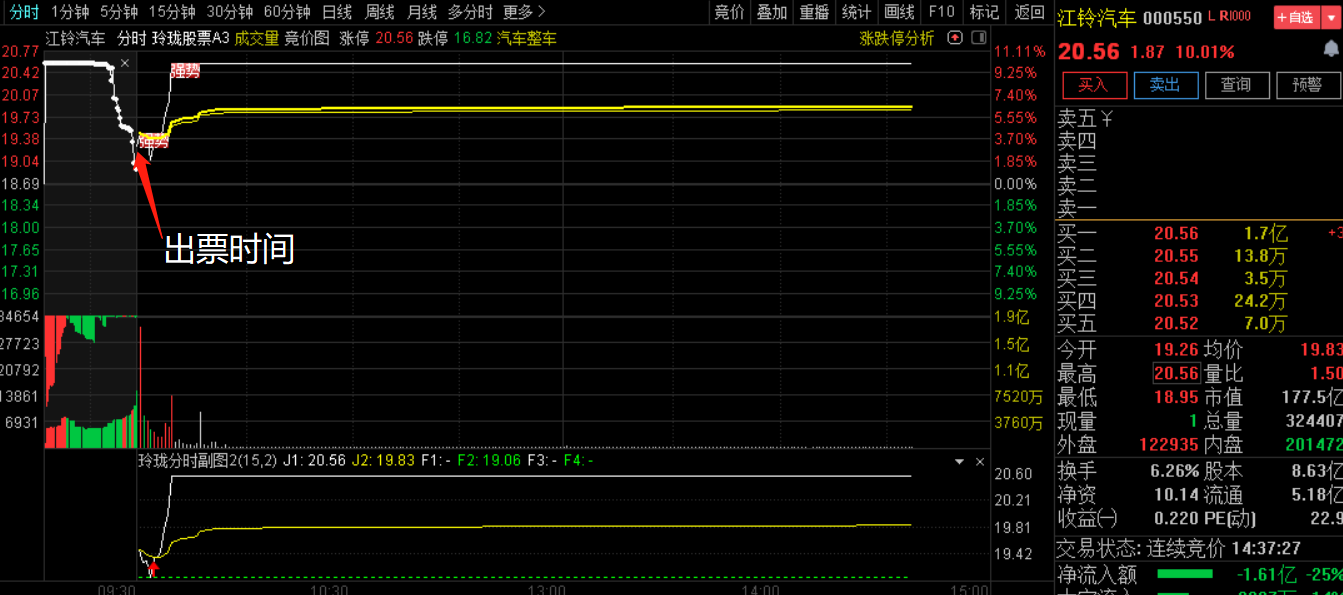1343x595 pixels.
Task: Open the 涨跌停分析 analysis link
Action: (896, 38)
